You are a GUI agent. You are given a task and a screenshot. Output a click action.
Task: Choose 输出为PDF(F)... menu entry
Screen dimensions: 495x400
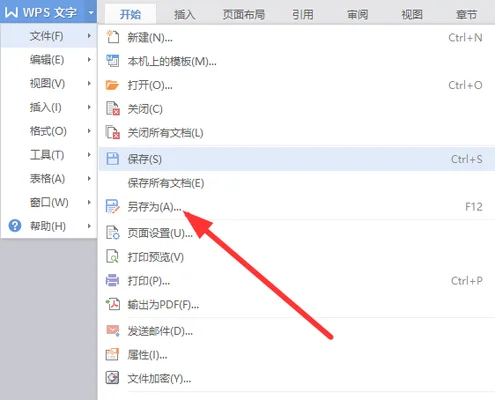297,304
